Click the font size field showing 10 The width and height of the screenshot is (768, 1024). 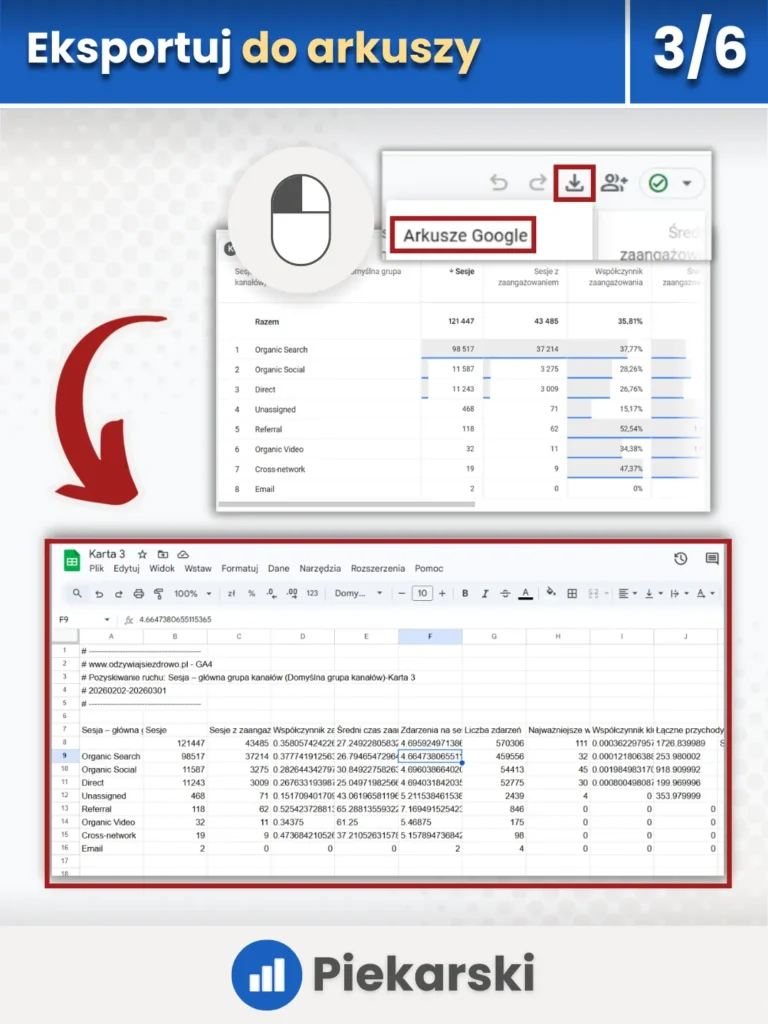(422, 594)
